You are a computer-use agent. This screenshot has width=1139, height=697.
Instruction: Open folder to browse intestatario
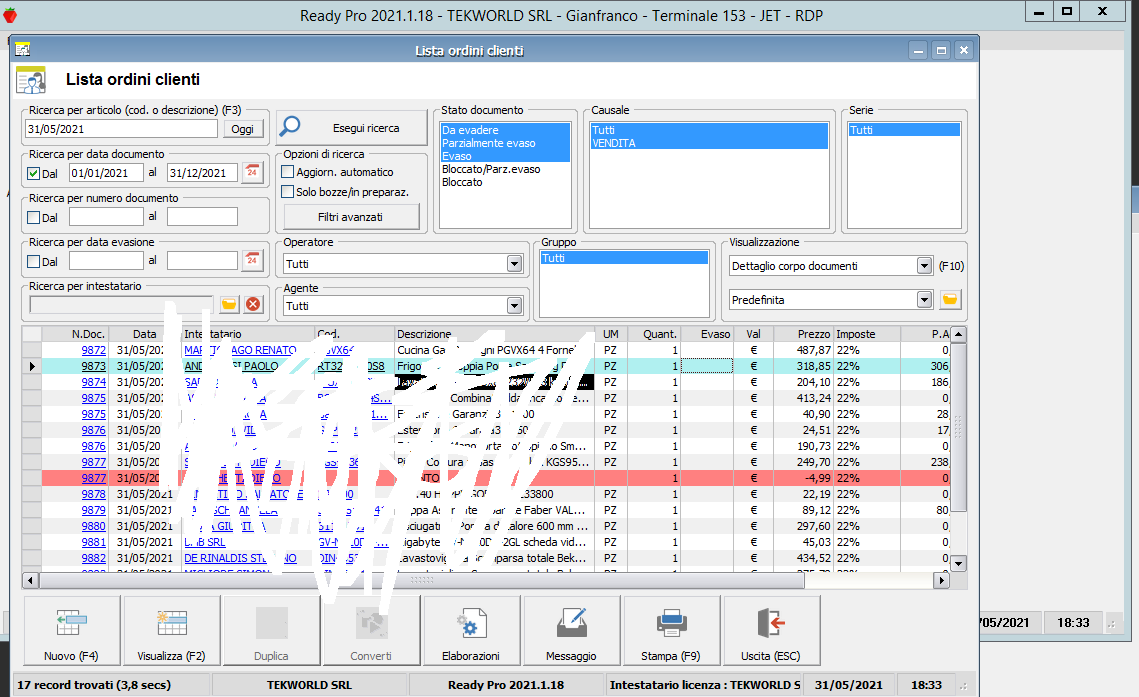tap(229, 304)
